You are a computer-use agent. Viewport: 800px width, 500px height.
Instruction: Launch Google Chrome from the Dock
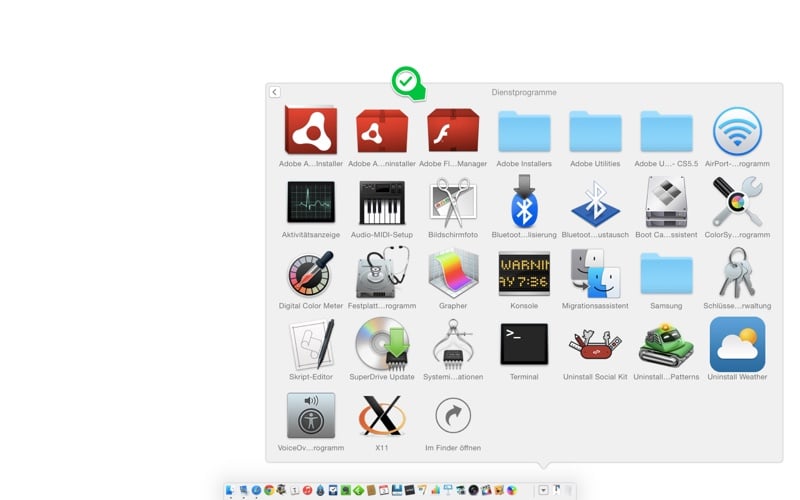(x=269, y=490)
